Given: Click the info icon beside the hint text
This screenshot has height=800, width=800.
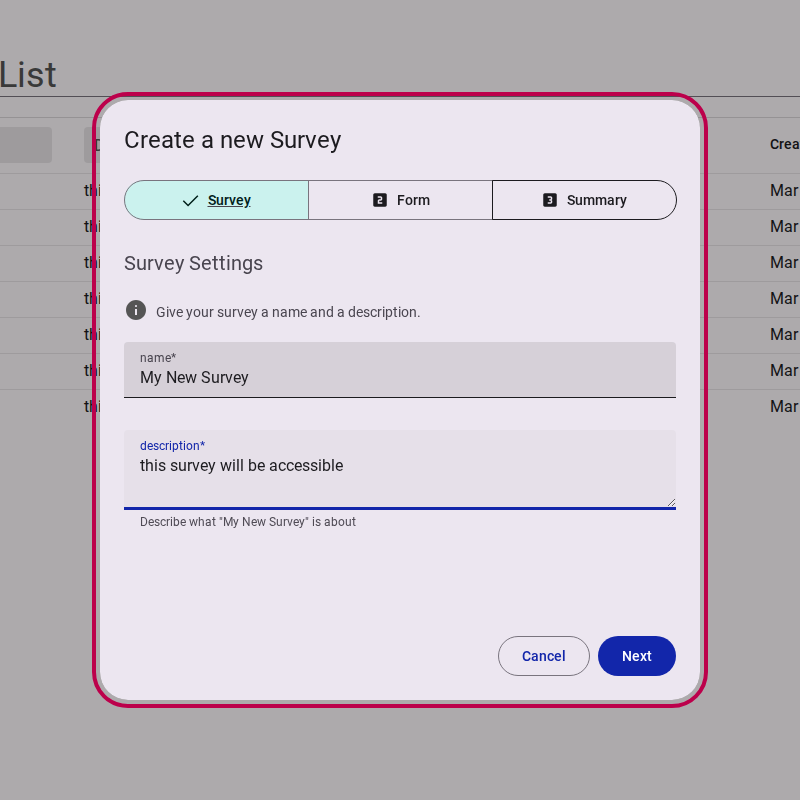Looking at the screenshot, I should pos(136,310).
